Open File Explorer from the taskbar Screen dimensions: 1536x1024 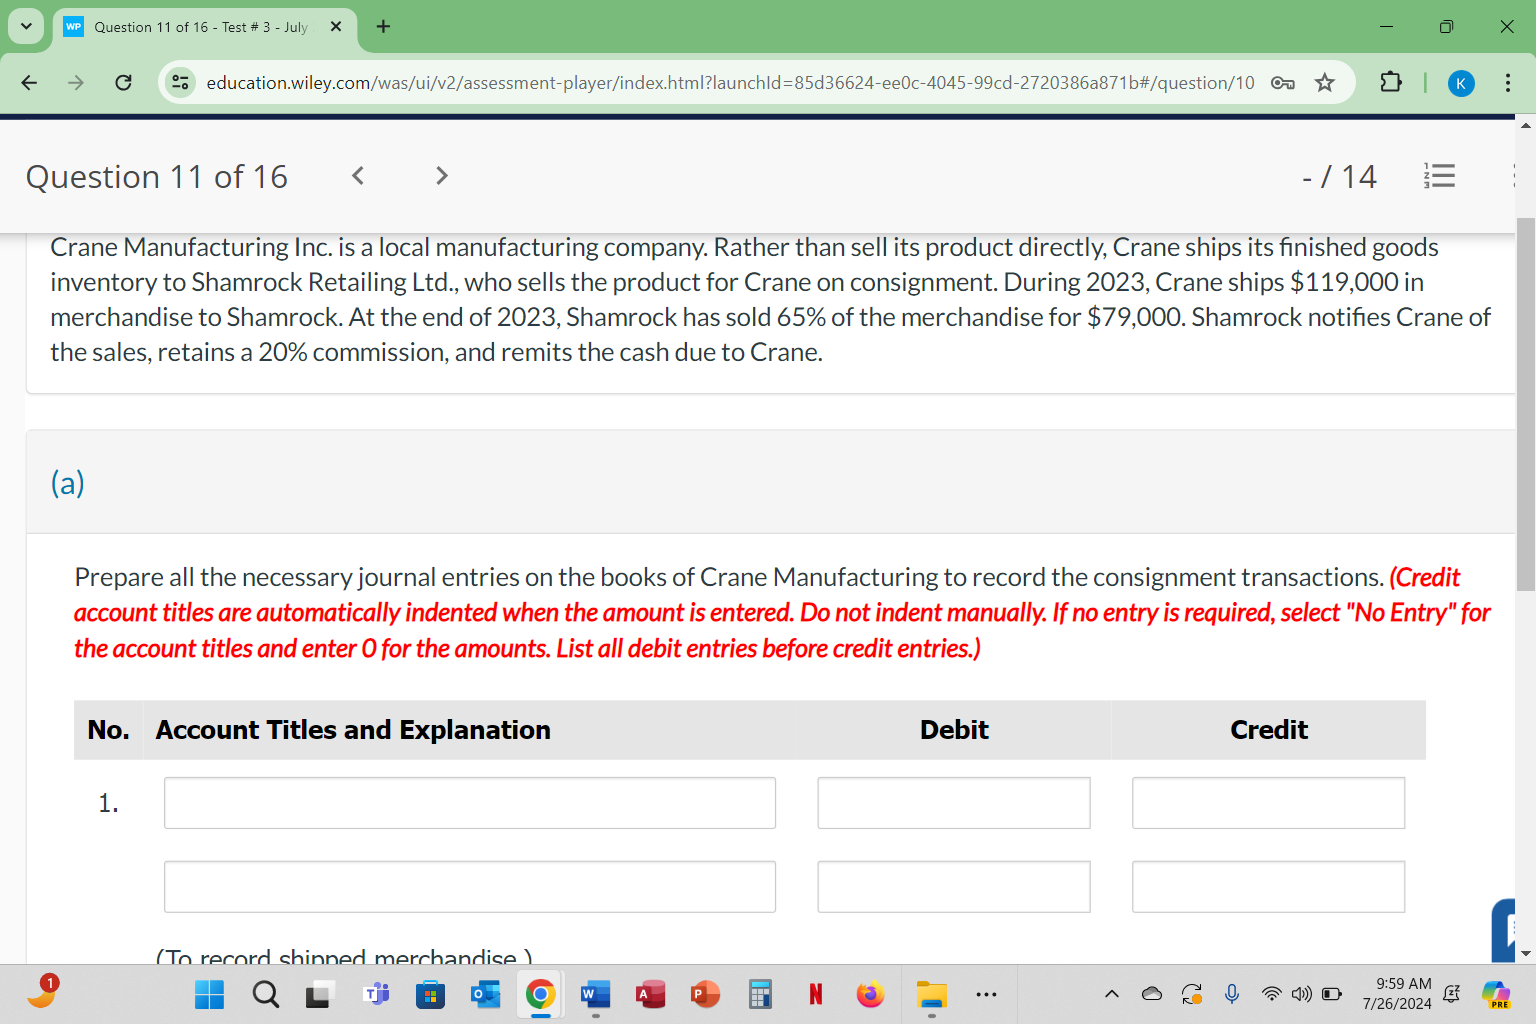931,994
